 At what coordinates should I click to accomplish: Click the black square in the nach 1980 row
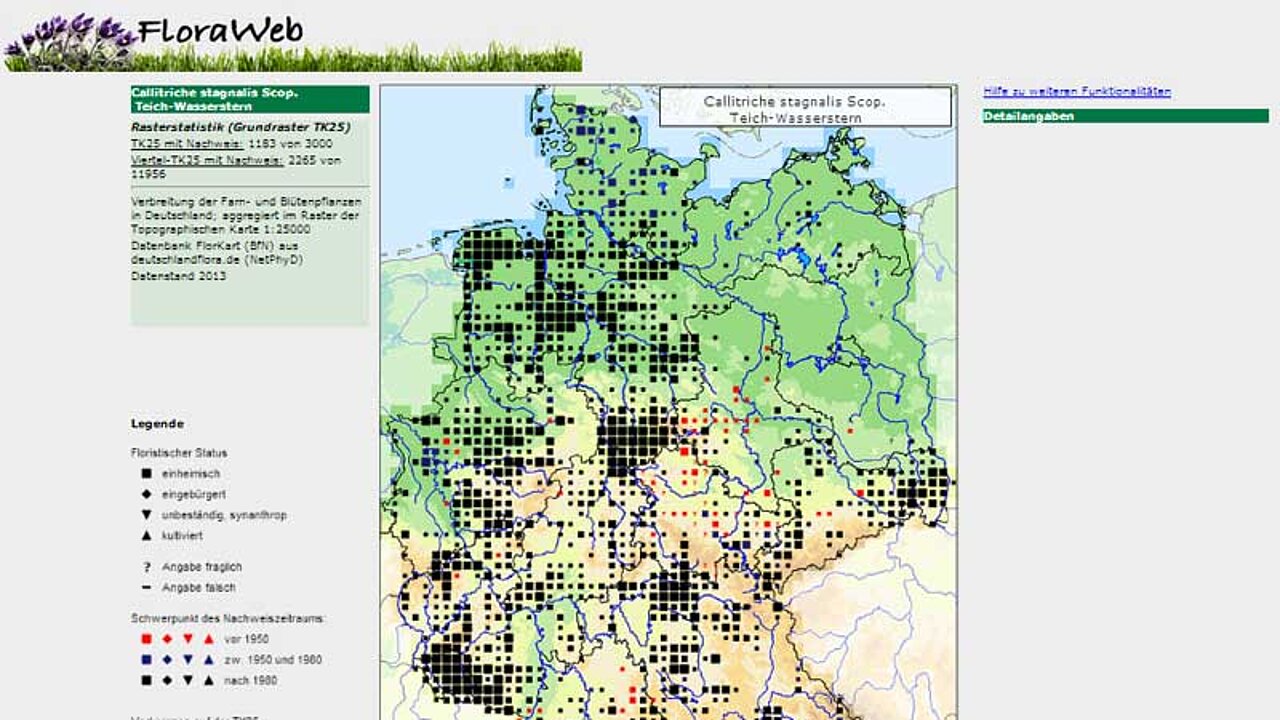(x=146, y=681)
